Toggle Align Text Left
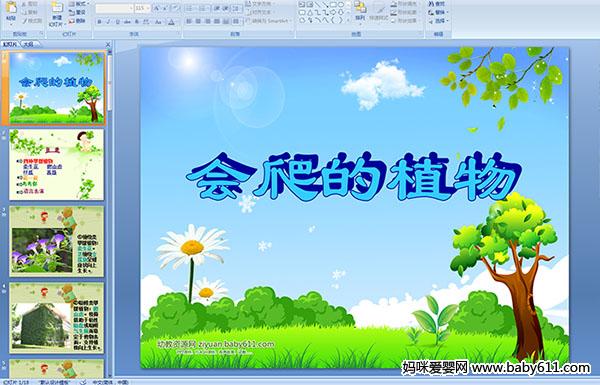This screenshot has height=385, width=600. tap(189, 22)
